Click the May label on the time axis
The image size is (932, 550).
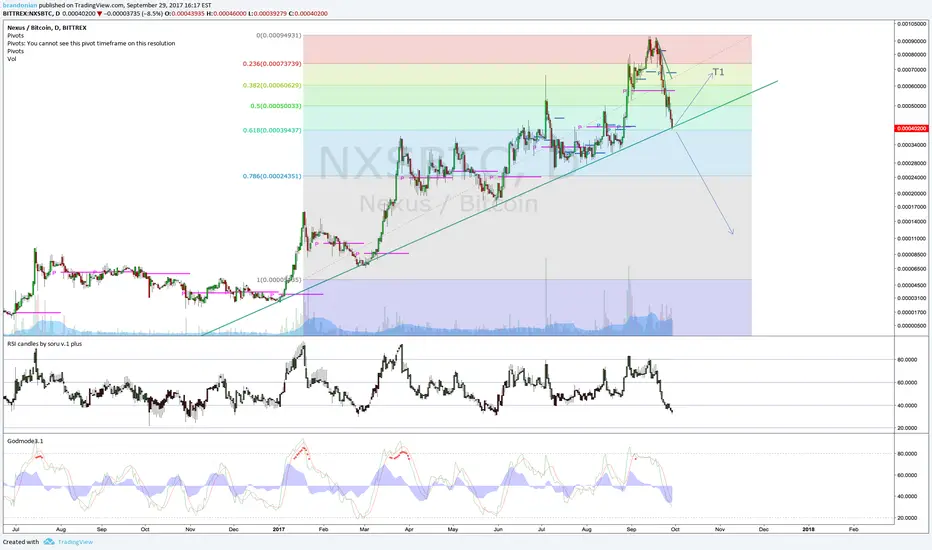coord(453,529)
